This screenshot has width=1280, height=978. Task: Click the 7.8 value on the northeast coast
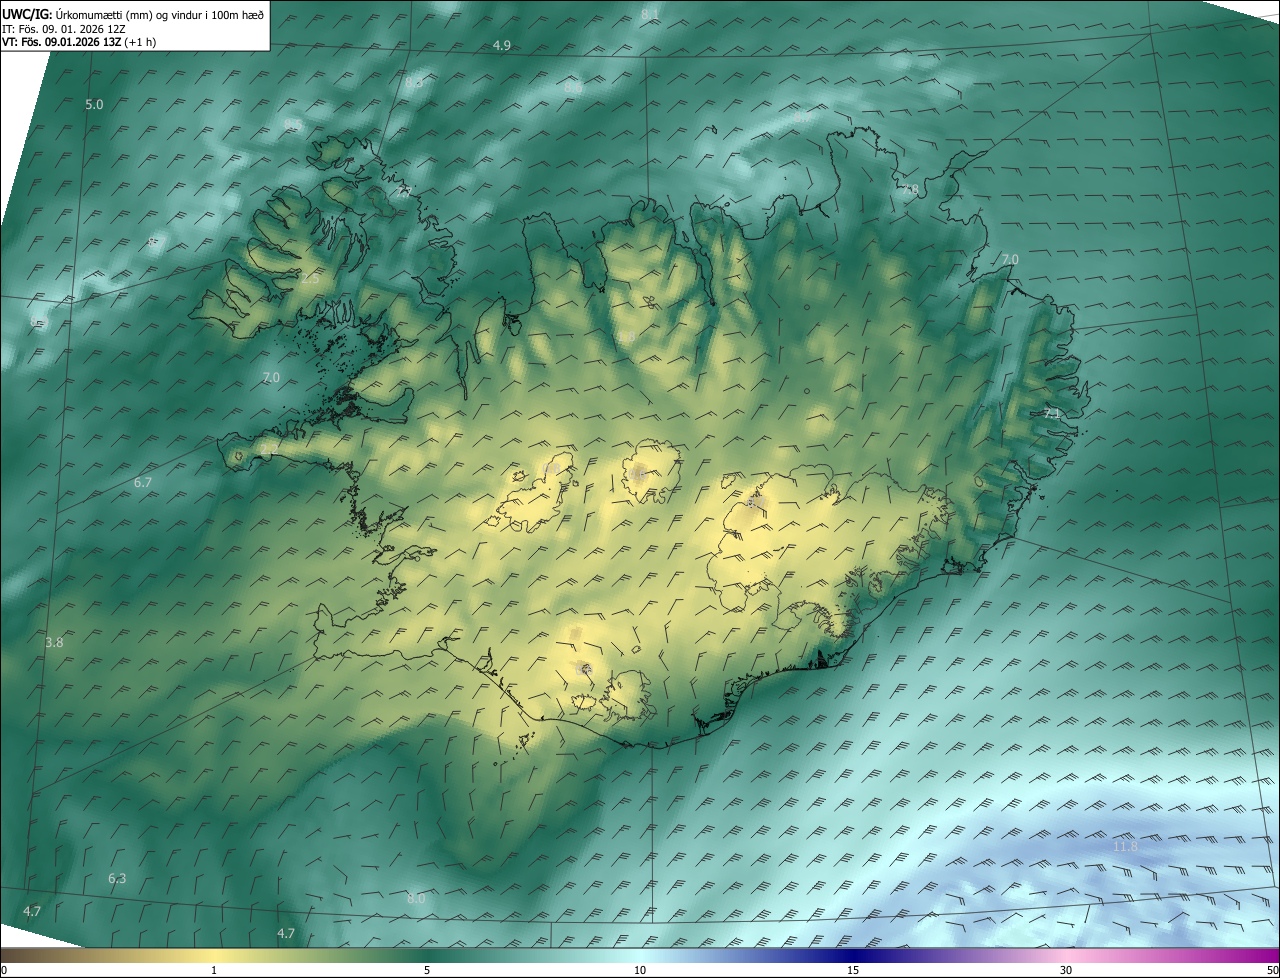910,189
